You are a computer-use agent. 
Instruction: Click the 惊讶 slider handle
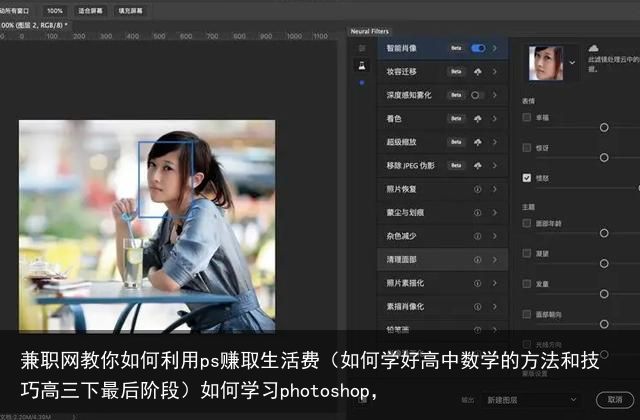(604, 158)
